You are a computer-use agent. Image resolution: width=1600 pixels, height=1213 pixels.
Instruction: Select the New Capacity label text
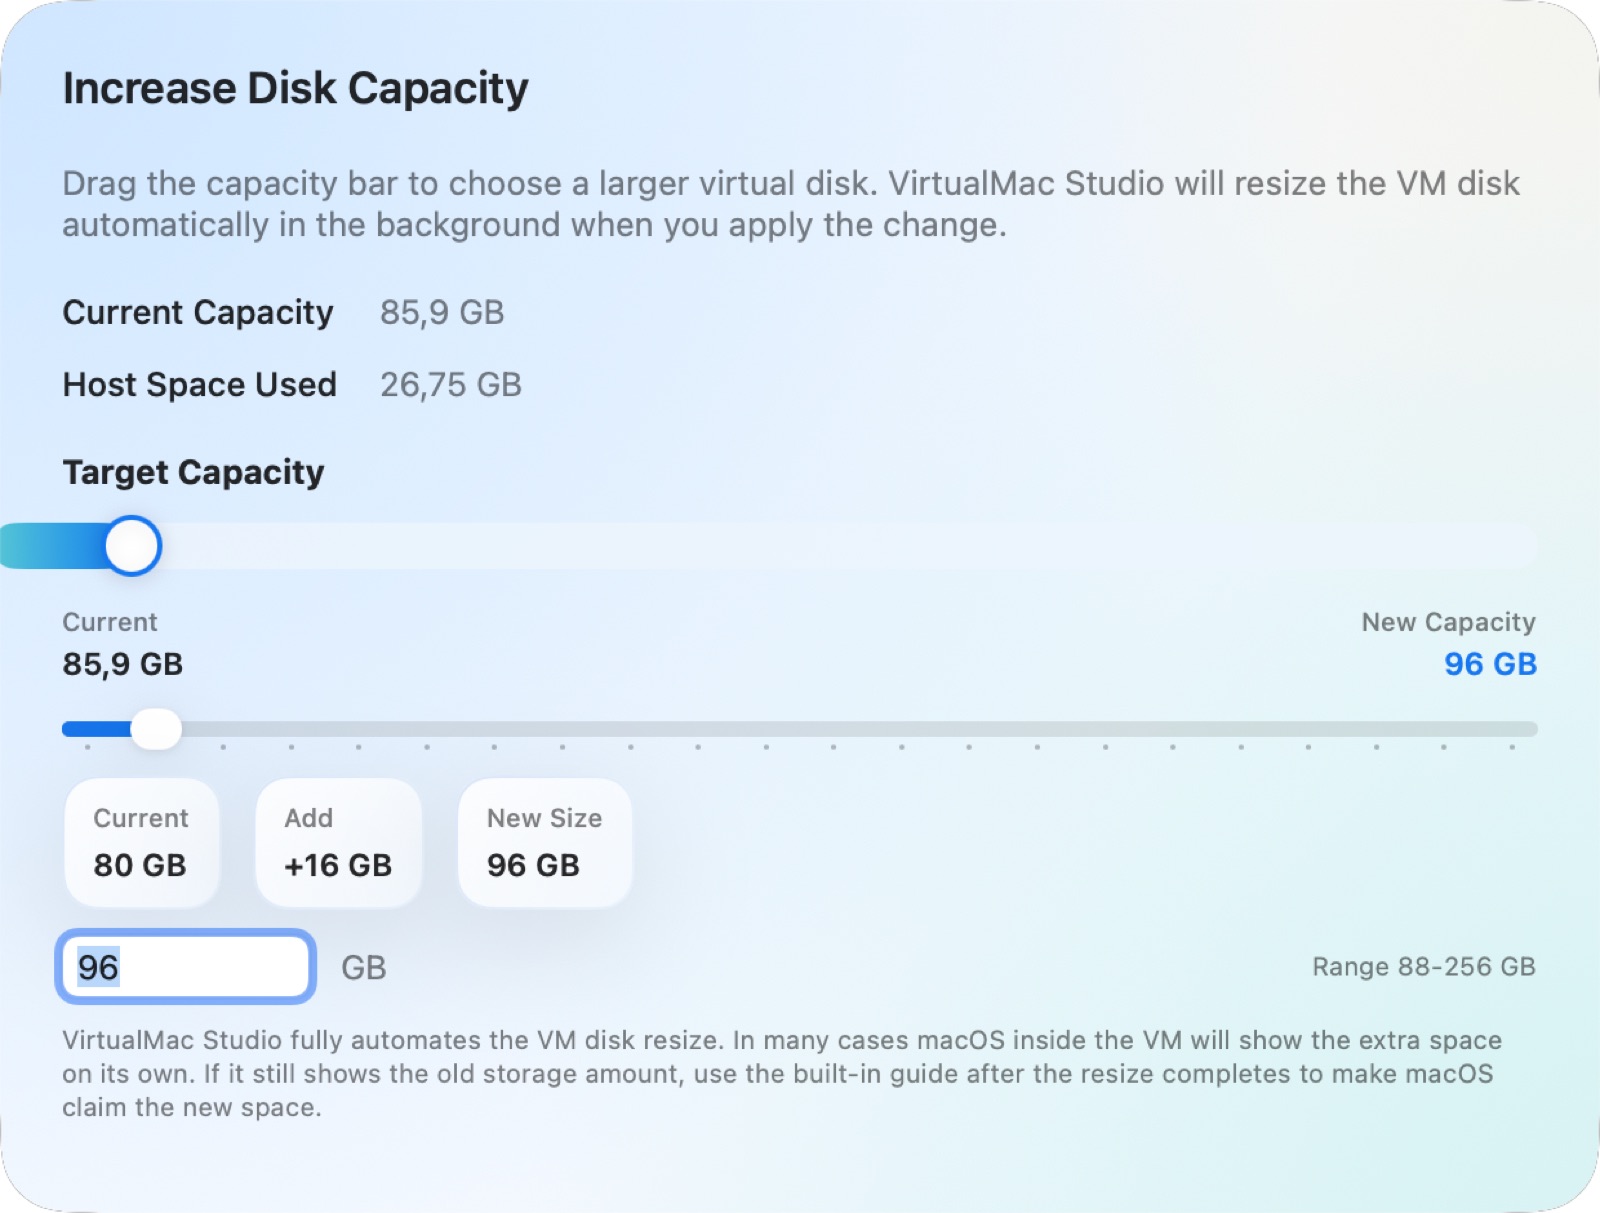point(1449,622)
